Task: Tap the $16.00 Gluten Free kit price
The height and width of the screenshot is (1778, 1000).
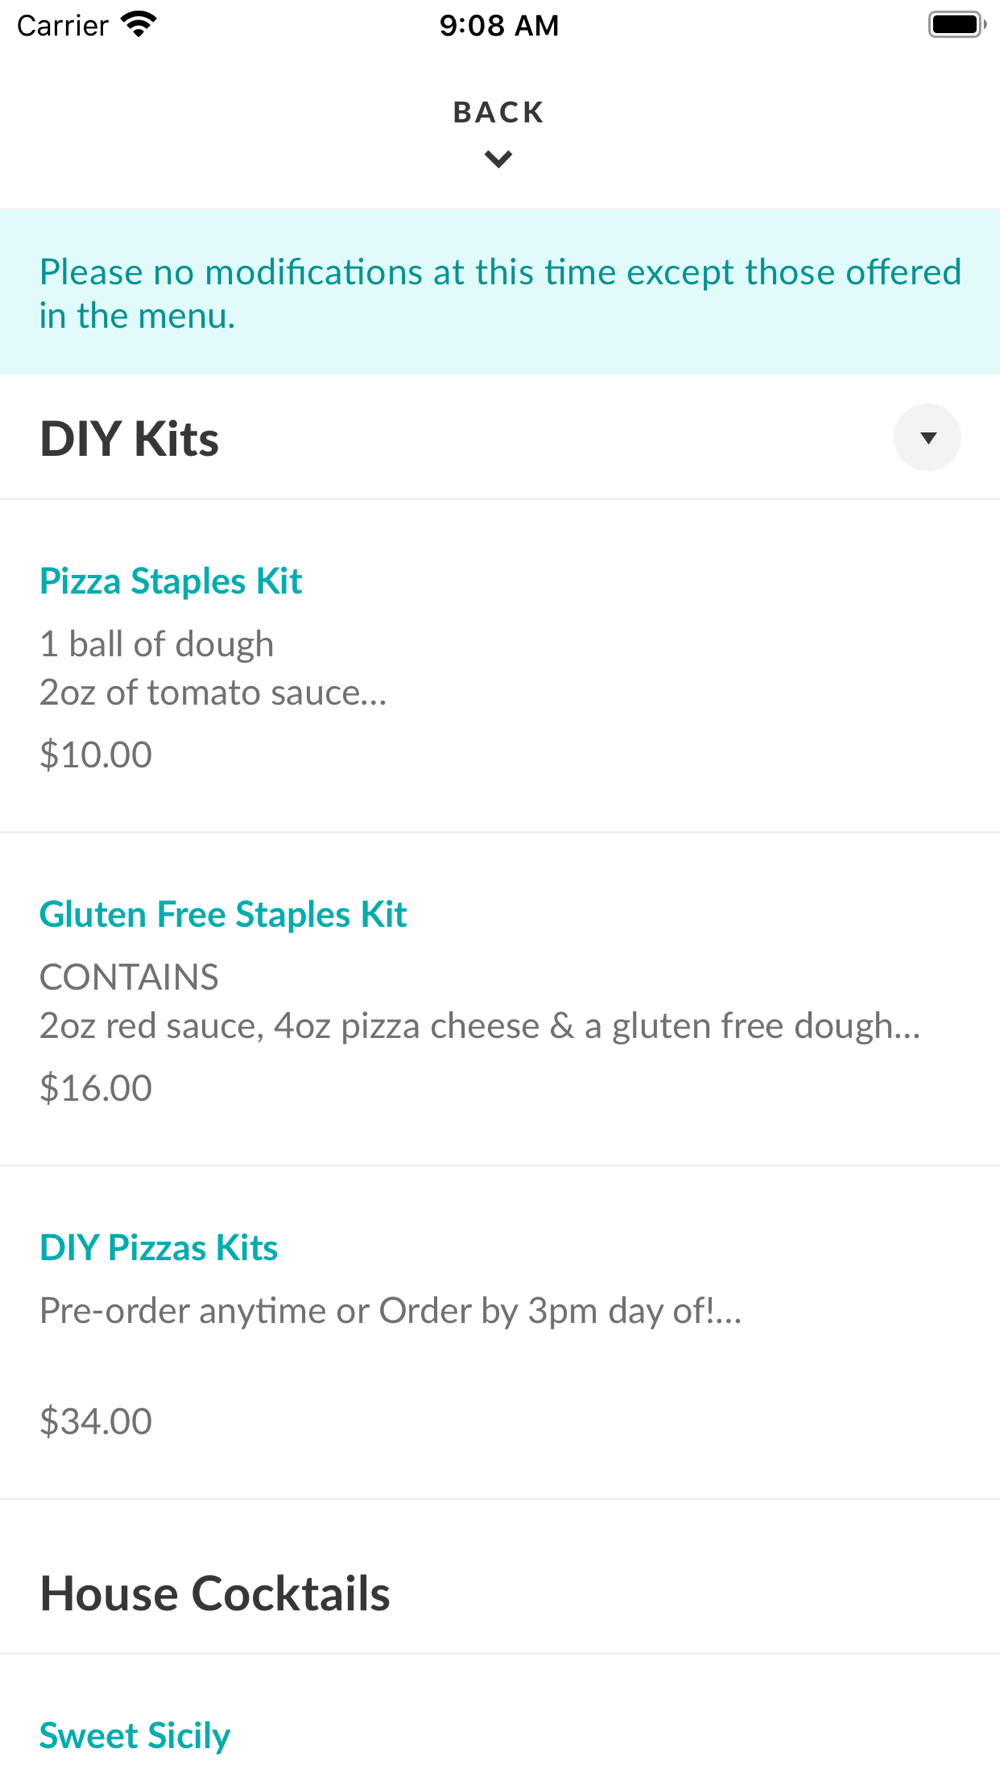Action: click(x=96, y=1087)
